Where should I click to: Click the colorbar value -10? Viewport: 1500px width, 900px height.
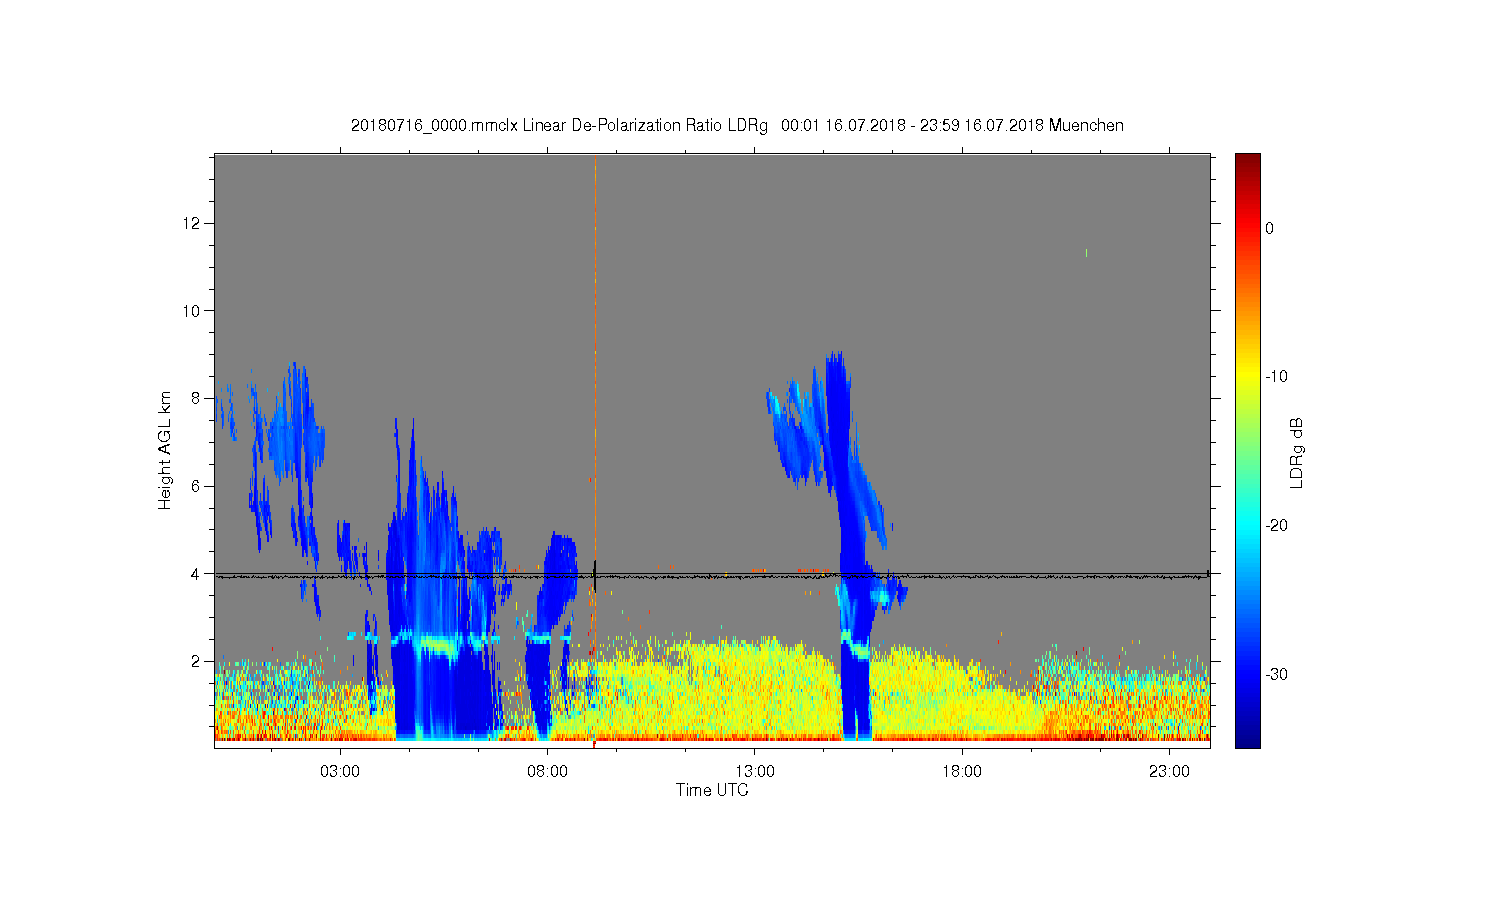(1276, 377)
